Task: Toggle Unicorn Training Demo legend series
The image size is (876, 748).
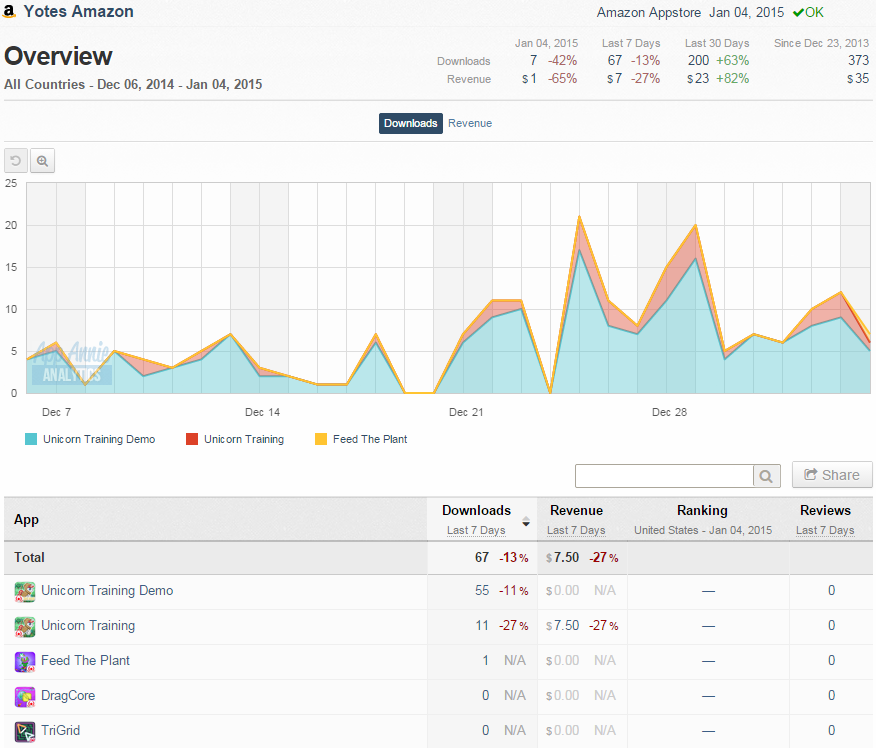Action: [x=90, y=439]
